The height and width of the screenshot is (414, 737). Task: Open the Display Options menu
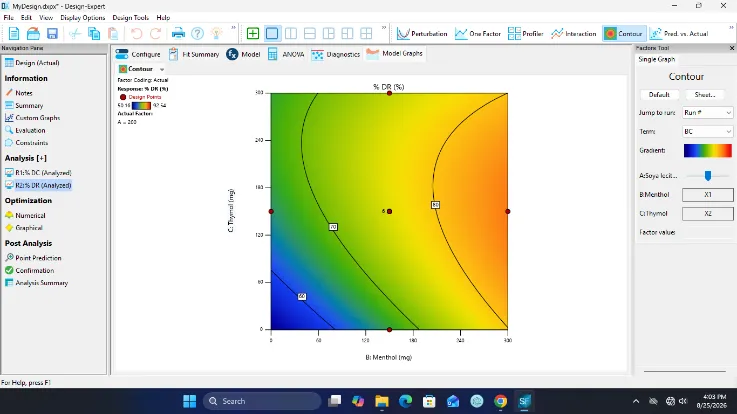coord(83,17)
